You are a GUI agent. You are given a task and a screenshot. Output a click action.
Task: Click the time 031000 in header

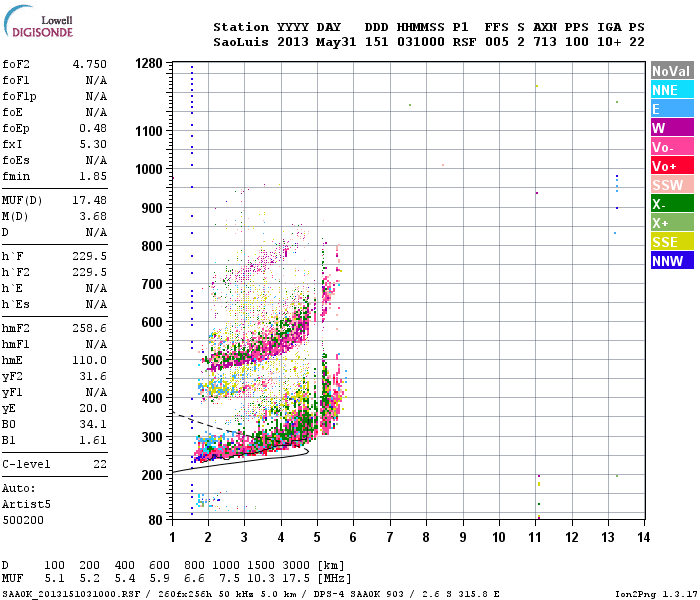click(x=421, y=42)
